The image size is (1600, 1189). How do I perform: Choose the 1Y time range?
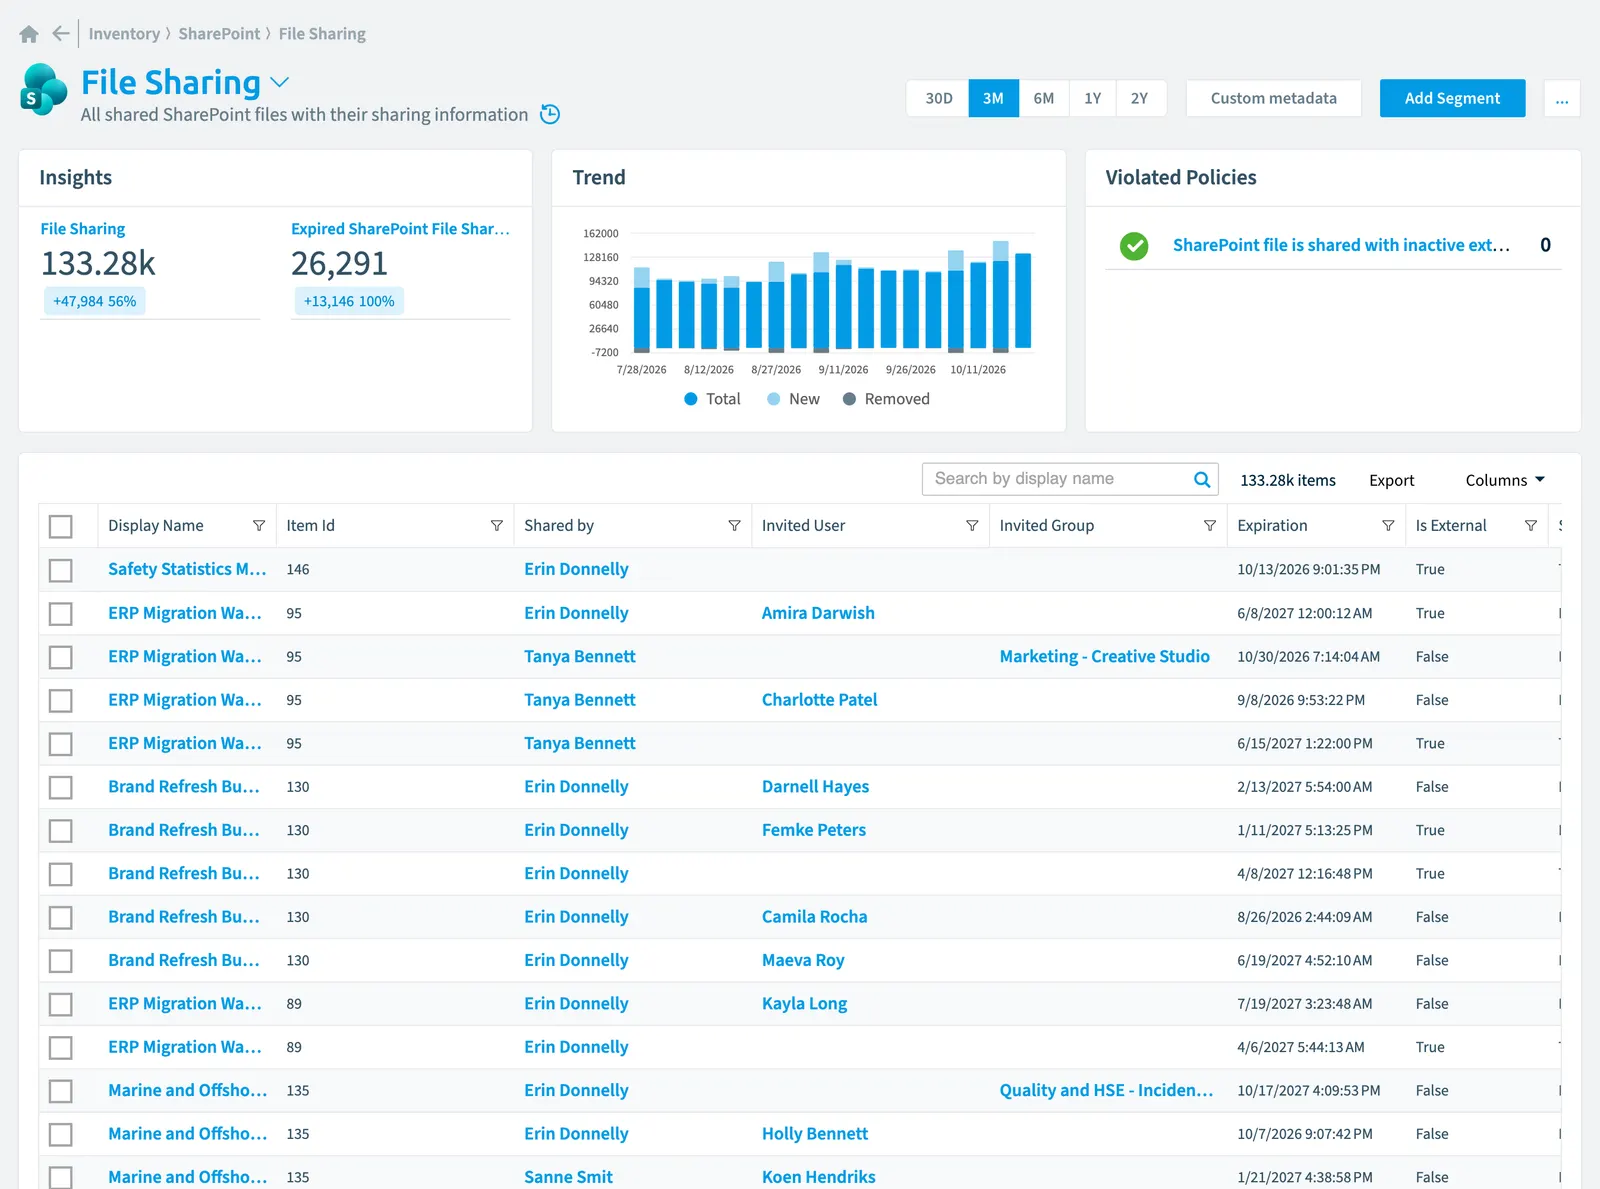pos(1093,99)
